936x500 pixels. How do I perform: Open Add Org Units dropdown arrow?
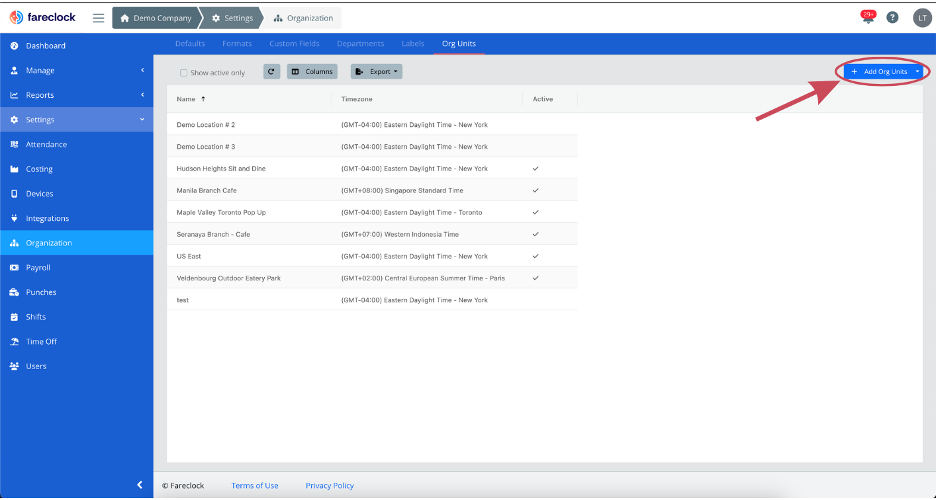[x=918, y=72]
